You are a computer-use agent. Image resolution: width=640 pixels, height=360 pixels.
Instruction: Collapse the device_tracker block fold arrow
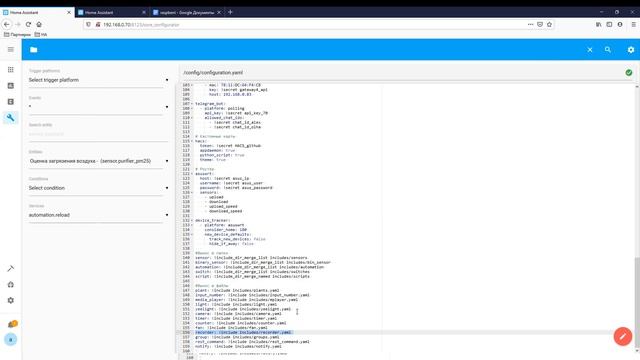(x=192, y=220)
